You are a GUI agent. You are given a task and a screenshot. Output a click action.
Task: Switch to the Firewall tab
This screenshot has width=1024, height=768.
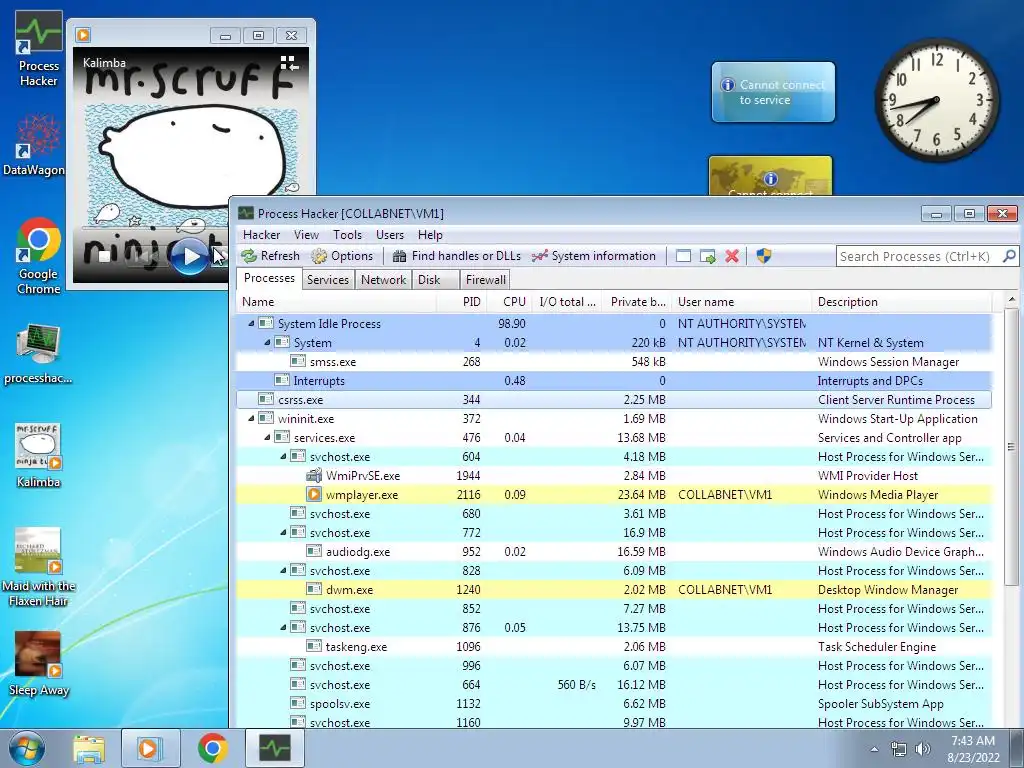click(485, 280)
